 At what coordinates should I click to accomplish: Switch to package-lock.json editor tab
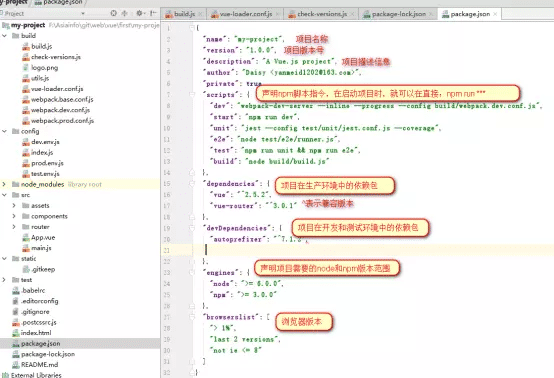pos(399,14)
